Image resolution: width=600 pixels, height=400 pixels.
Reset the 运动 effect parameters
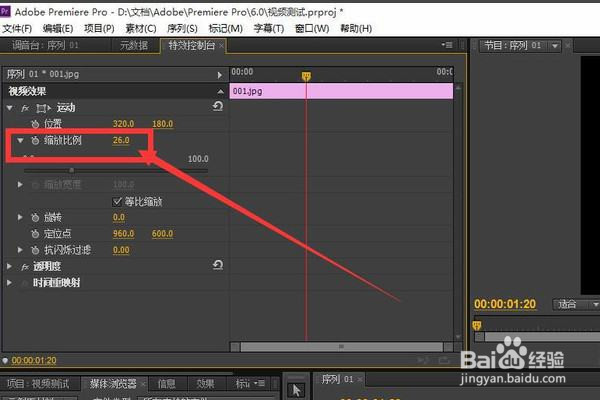click(x=218, y=106)
